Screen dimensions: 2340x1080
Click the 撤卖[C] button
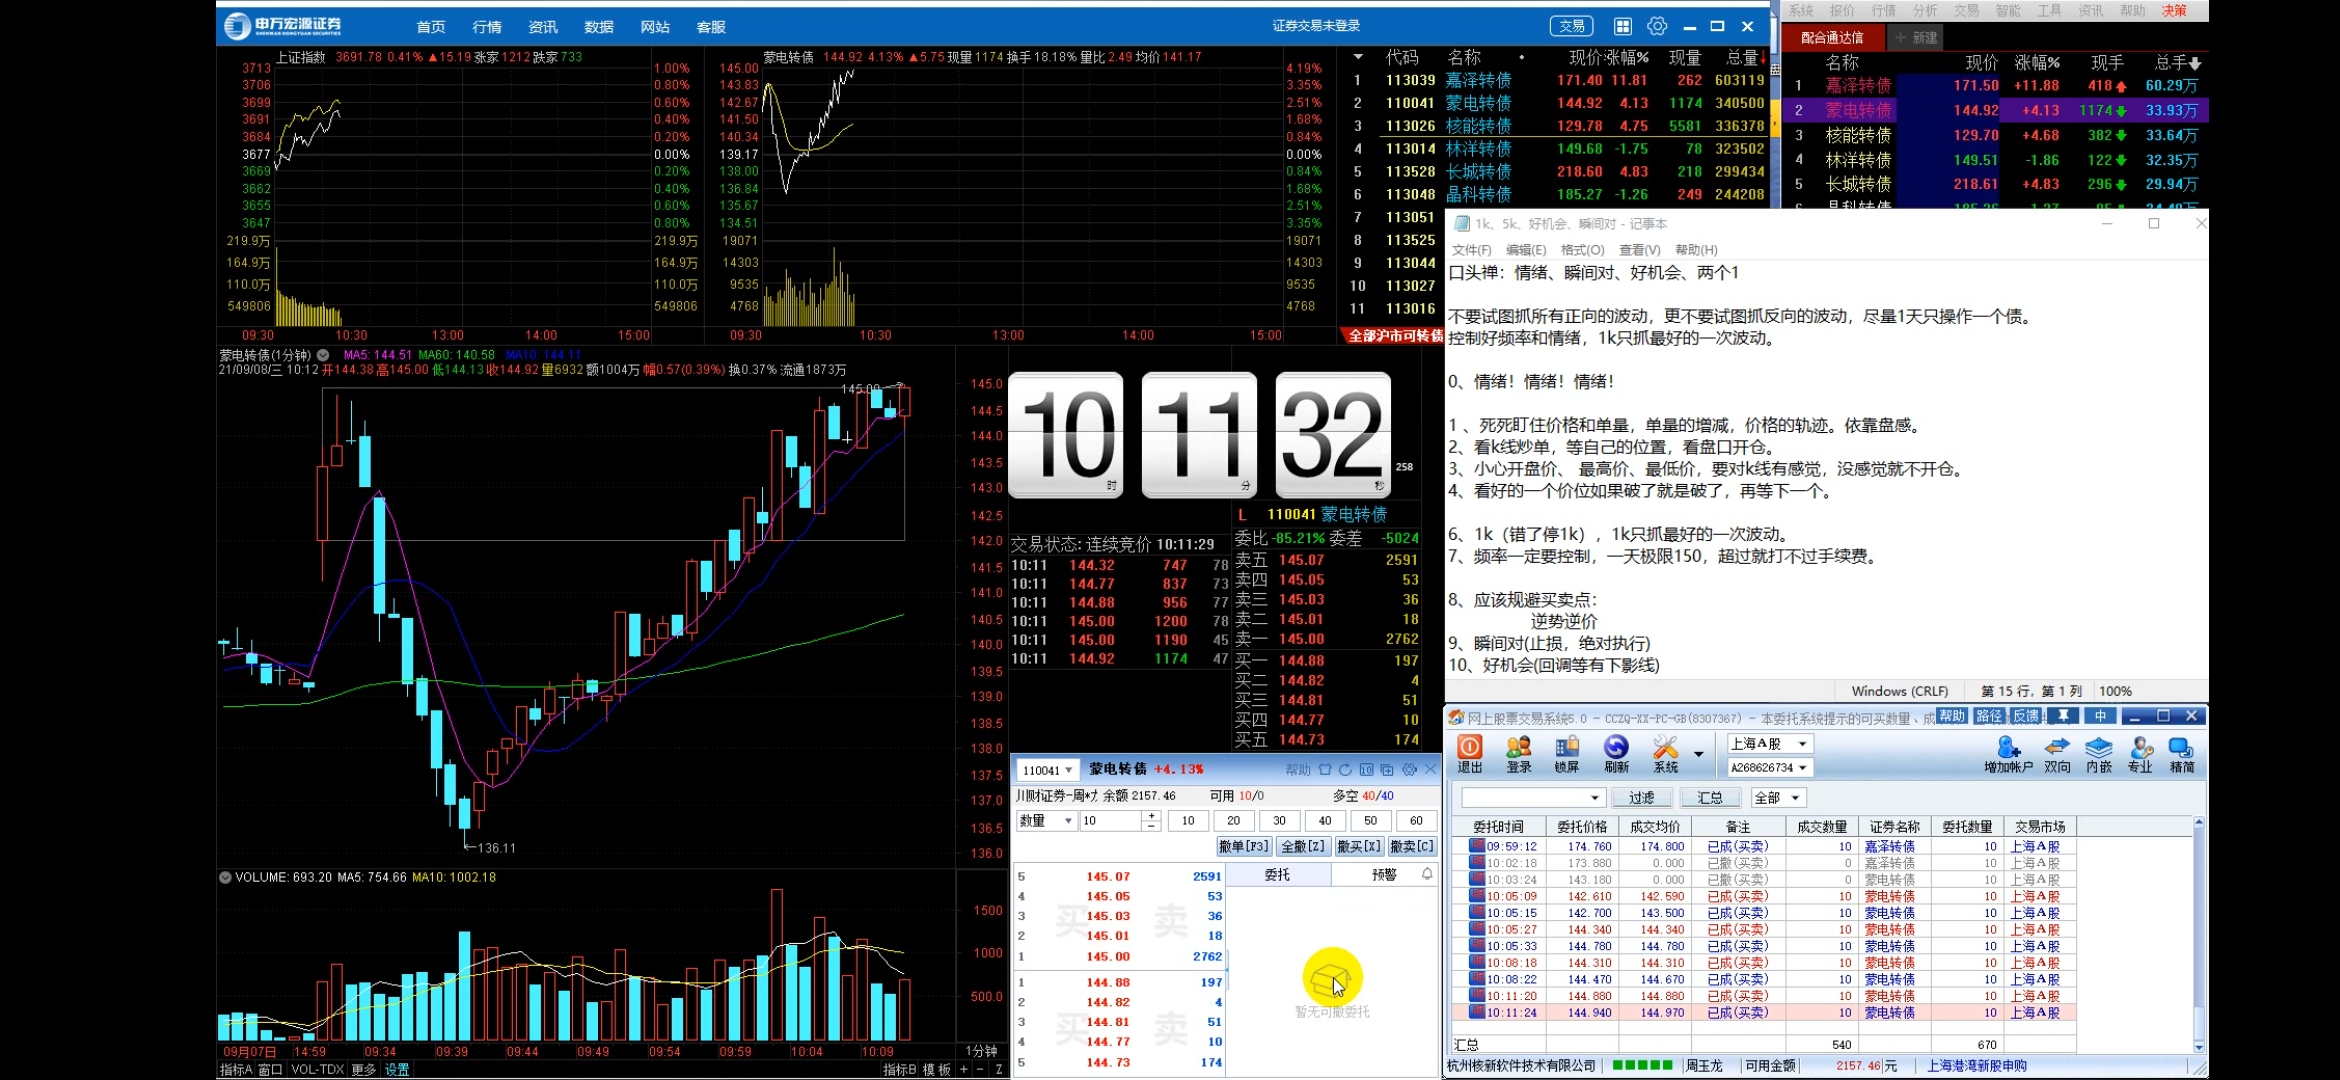(1411, 846)
